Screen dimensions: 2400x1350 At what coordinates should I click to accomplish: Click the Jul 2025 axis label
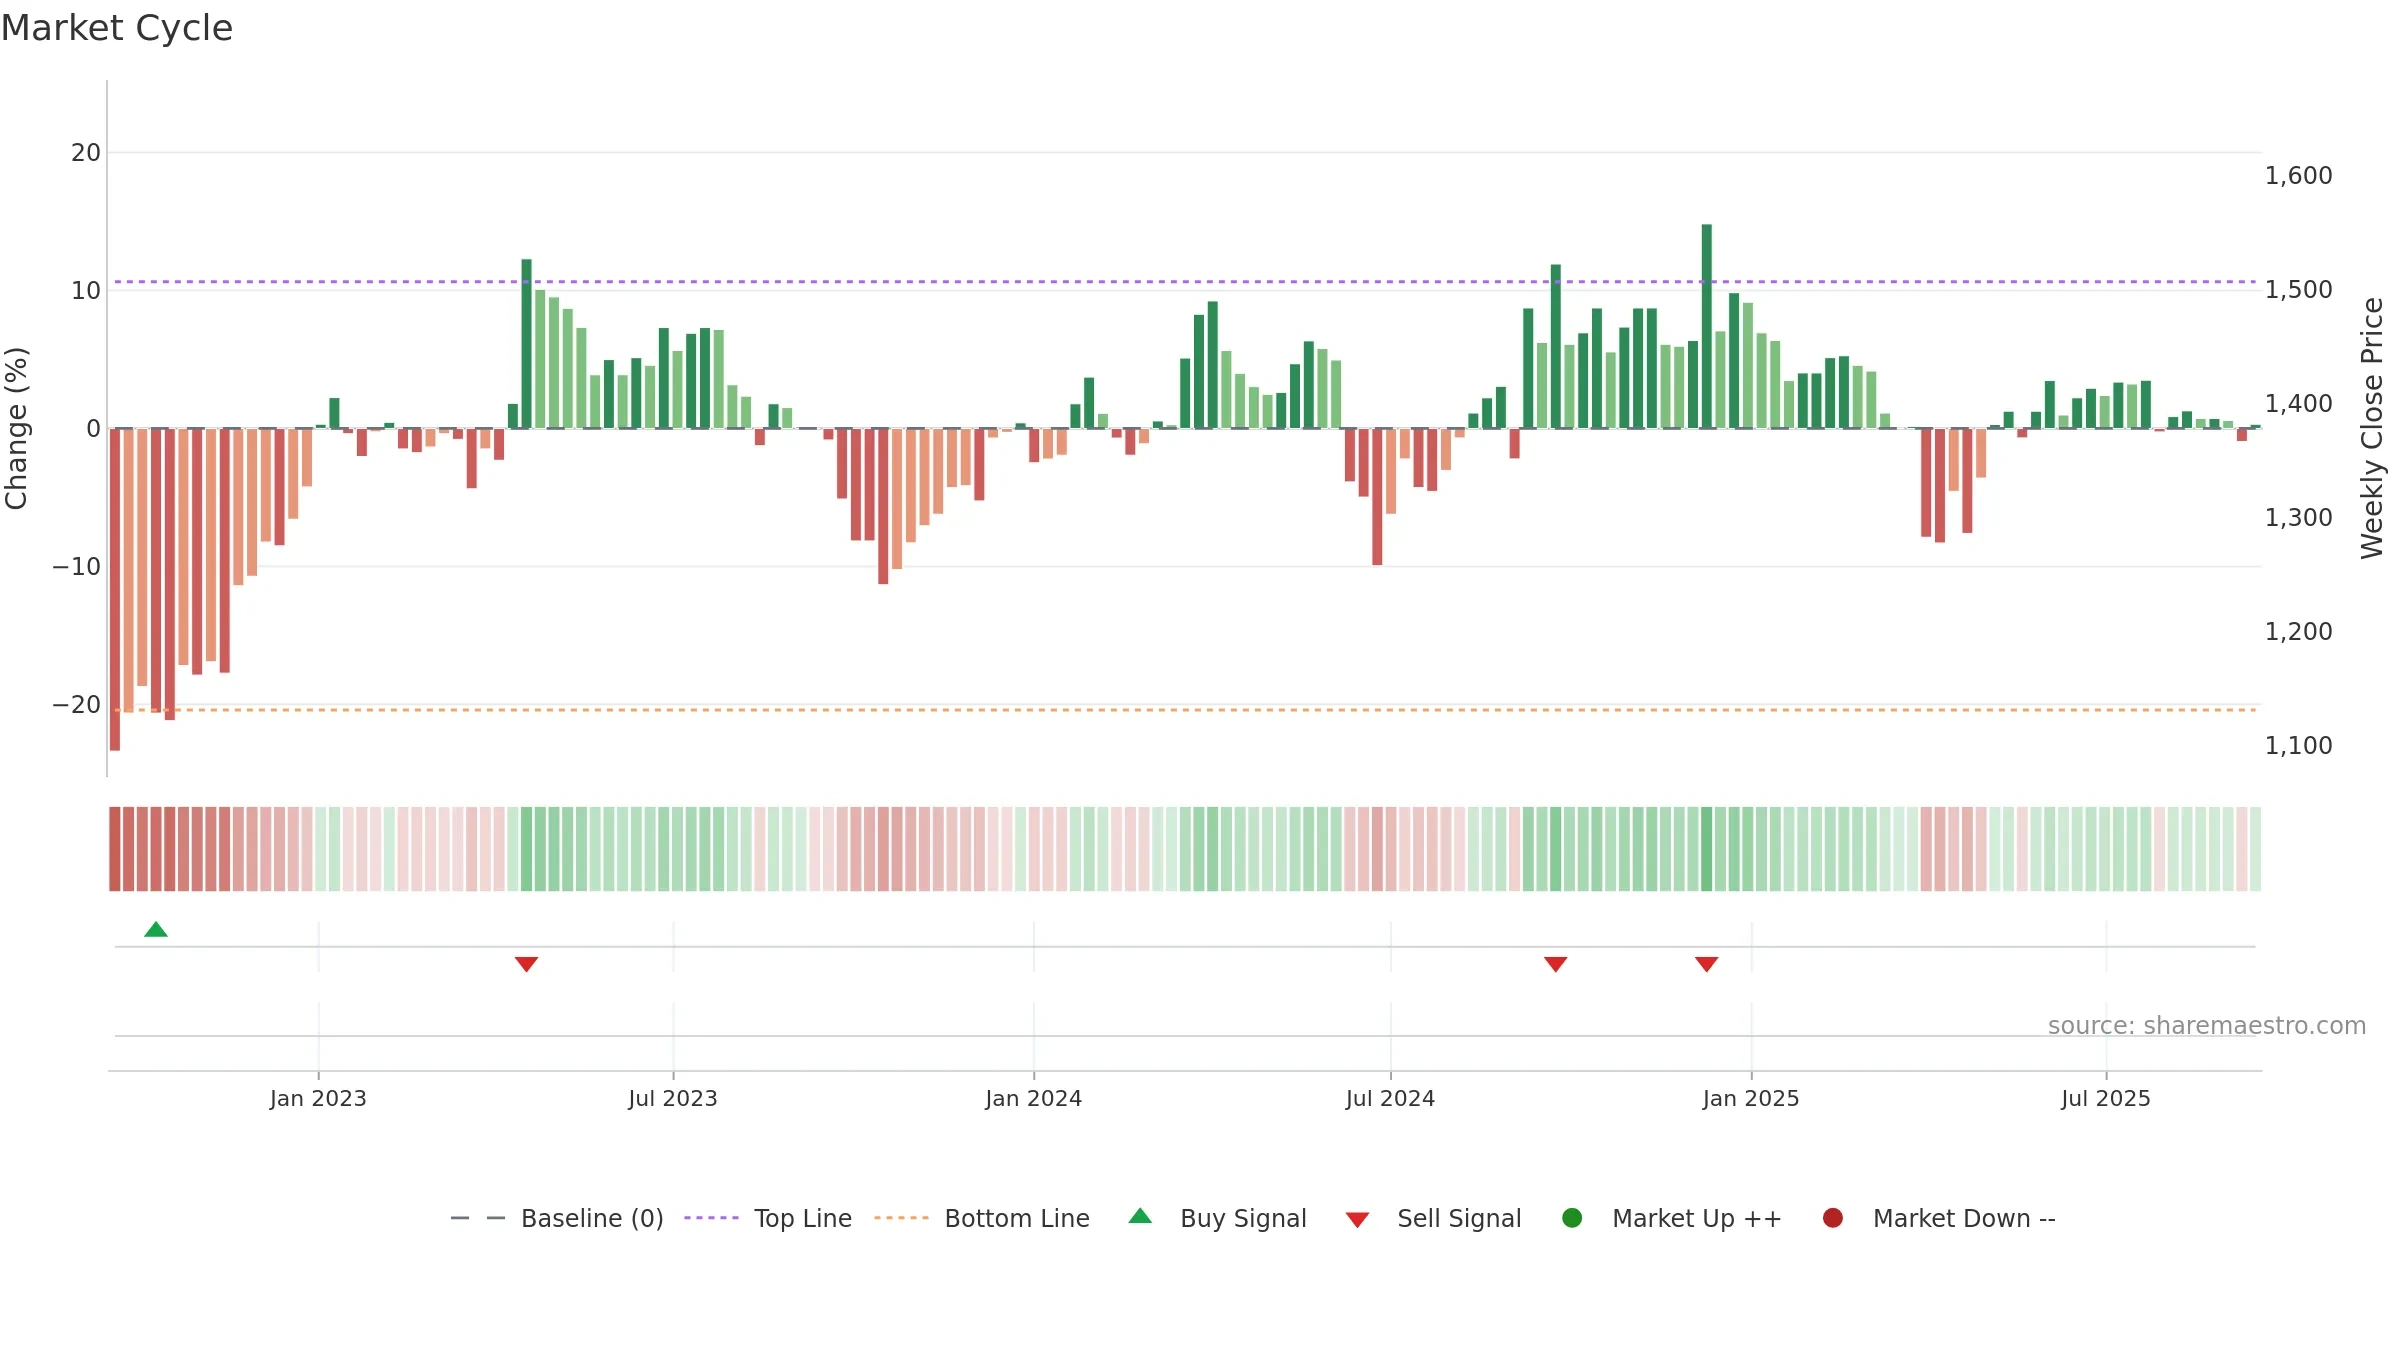click(x=2106, y=1098)
